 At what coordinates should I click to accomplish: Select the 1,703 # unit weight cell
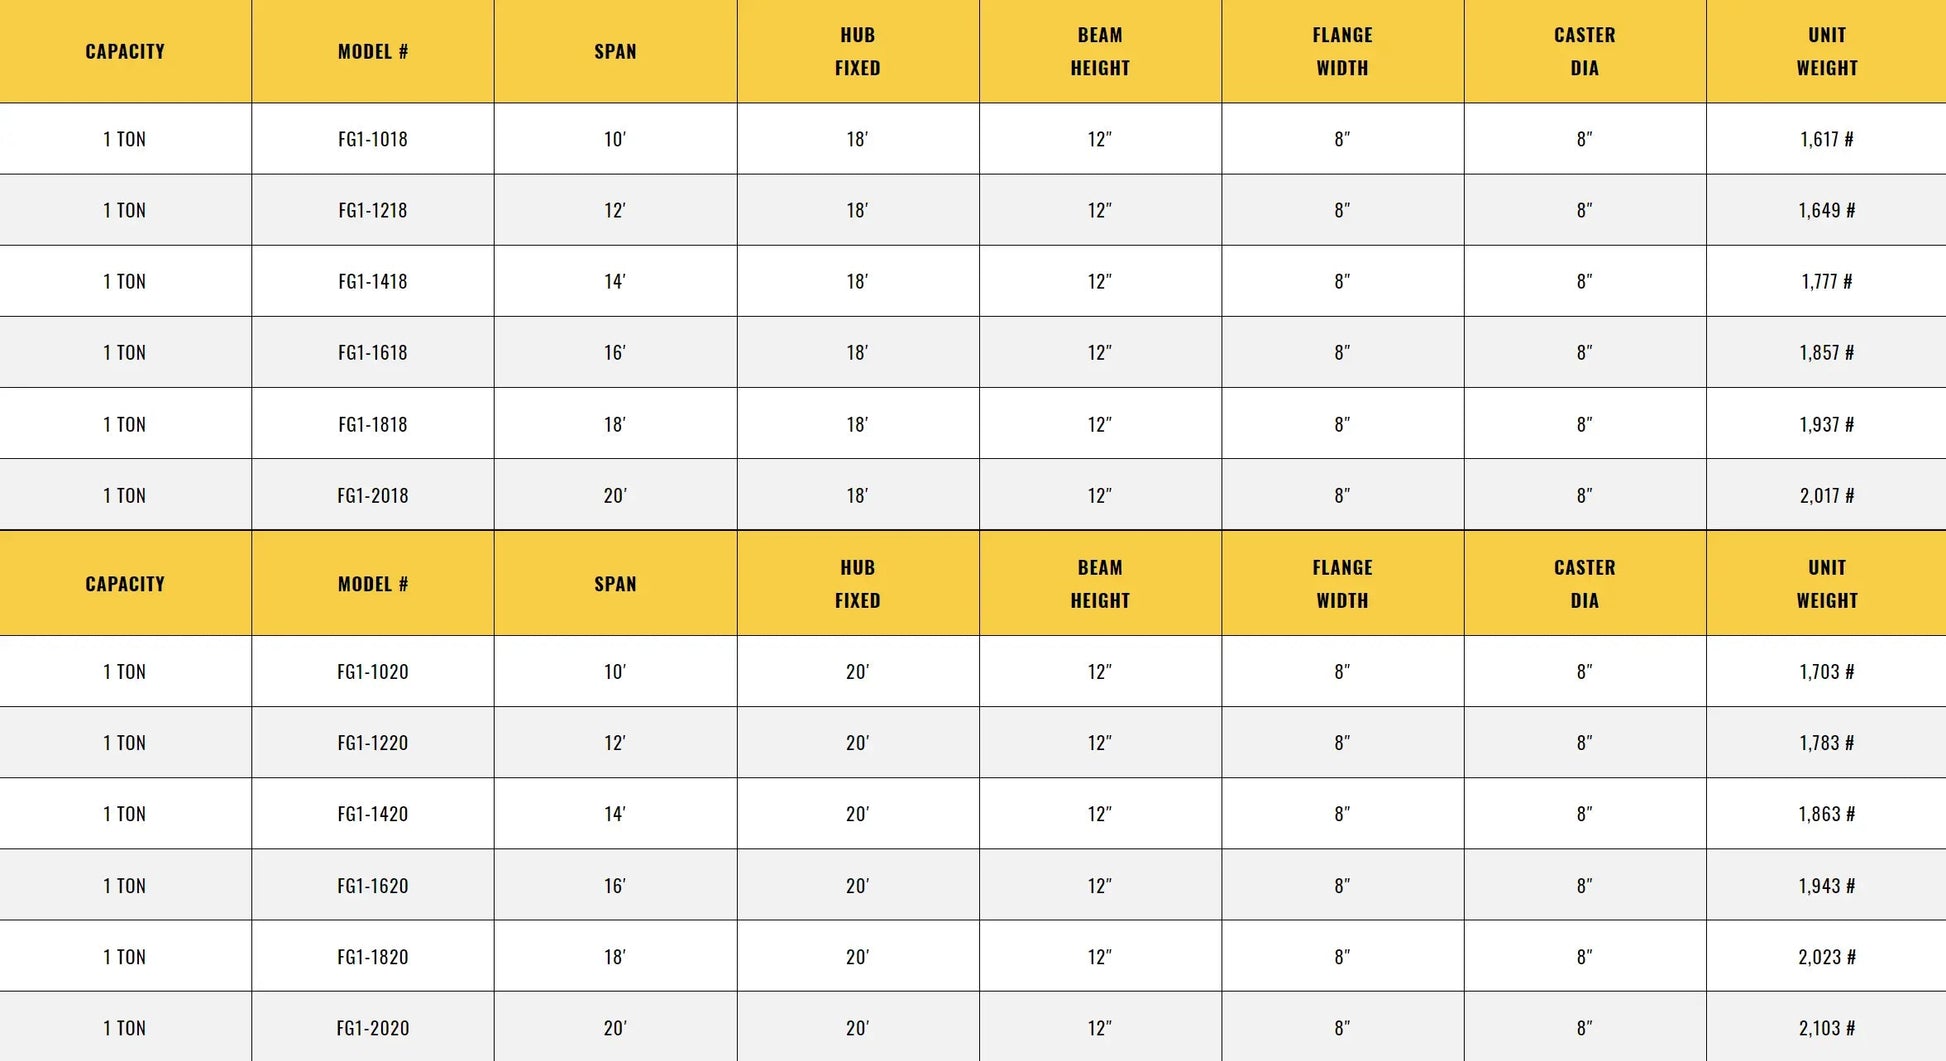pyautogui.click(x=1826, y=672)
